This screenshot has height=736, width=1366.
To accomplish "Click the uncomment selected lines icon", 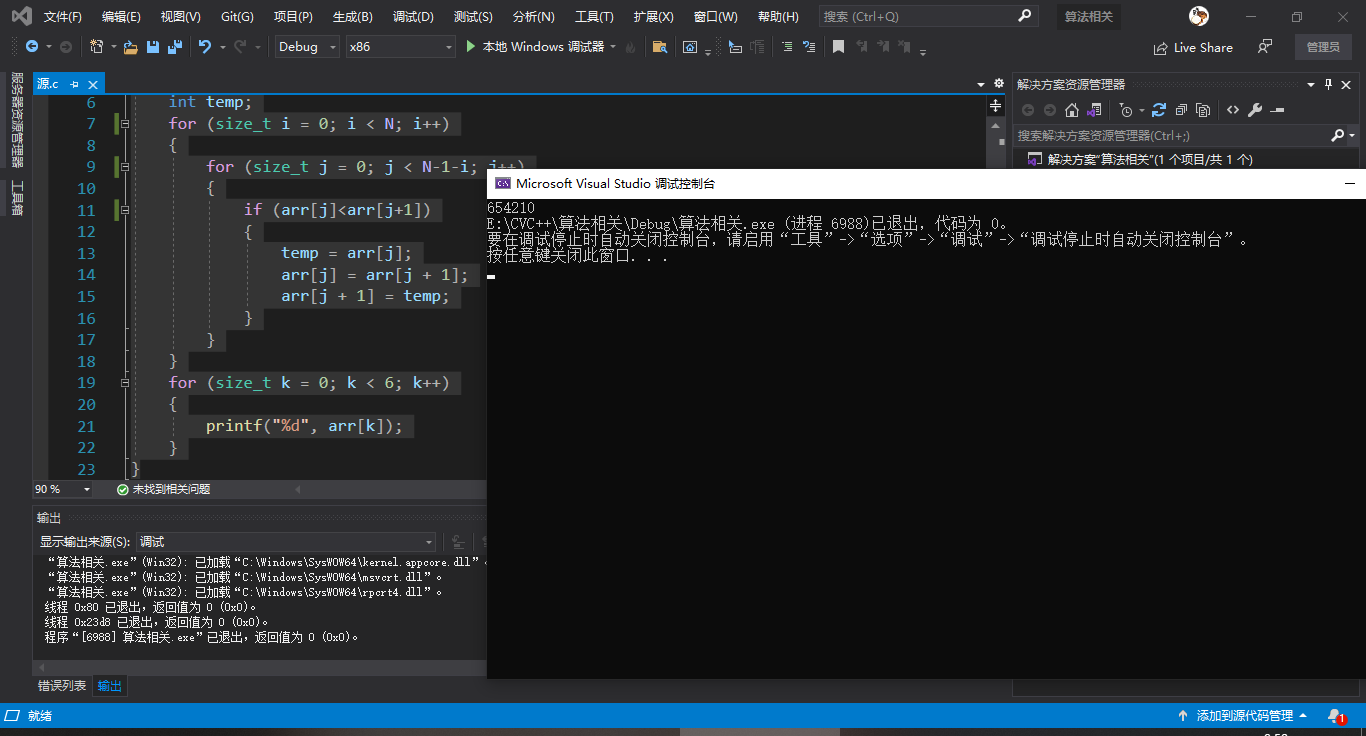I will click(809, 47).
